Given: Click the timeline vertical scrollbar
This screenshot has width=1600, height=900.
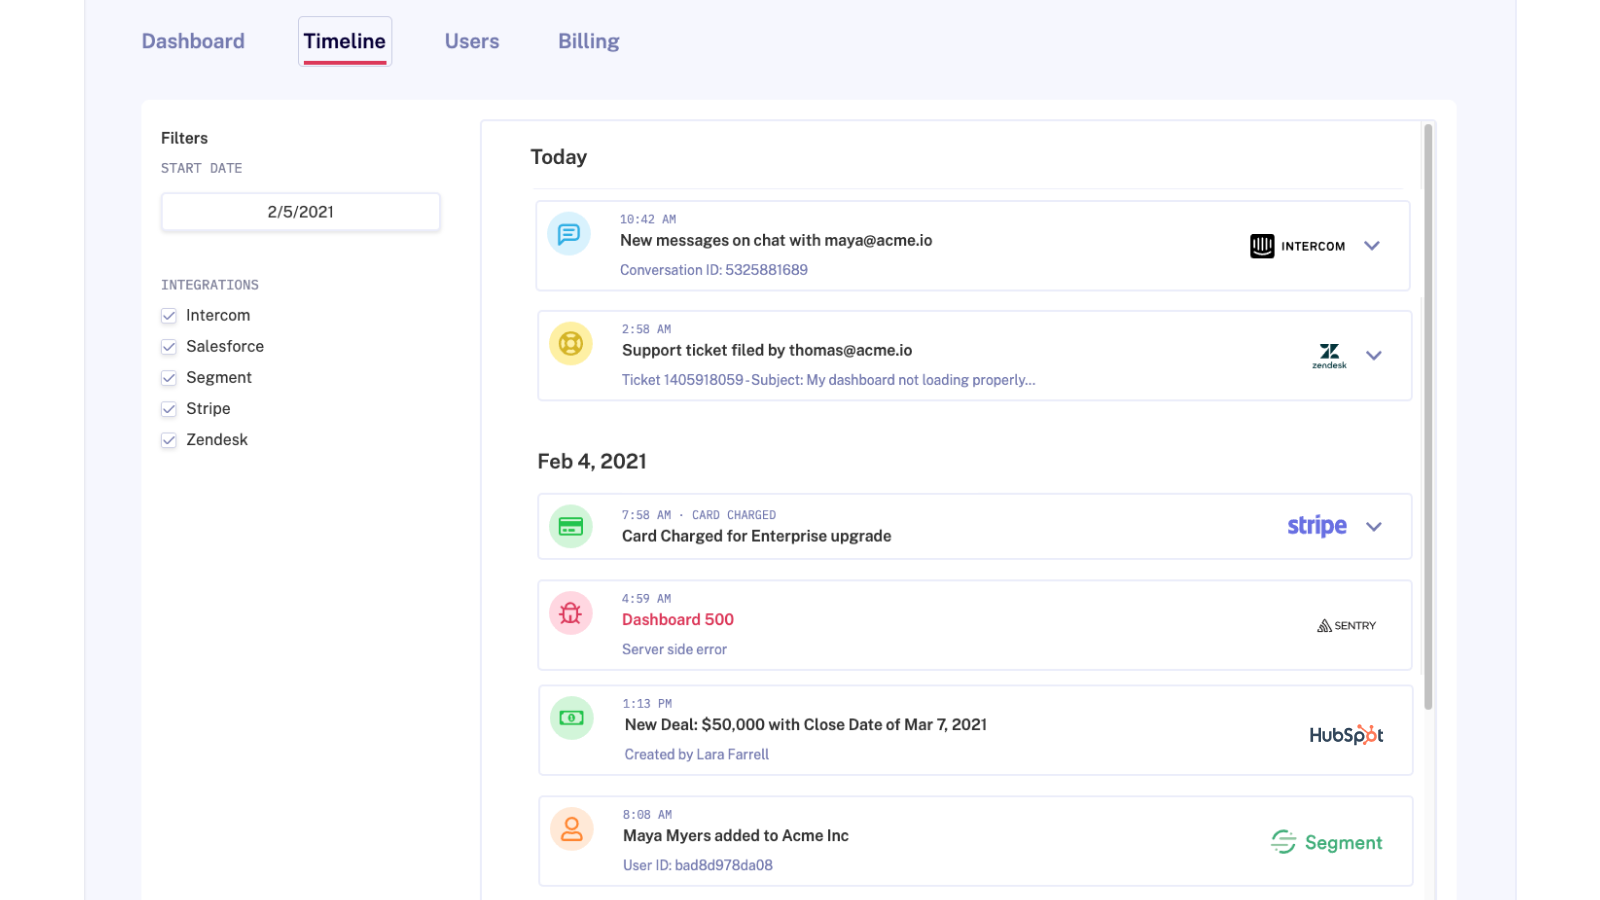Looking at the screenshot, I should (1428, 416).
